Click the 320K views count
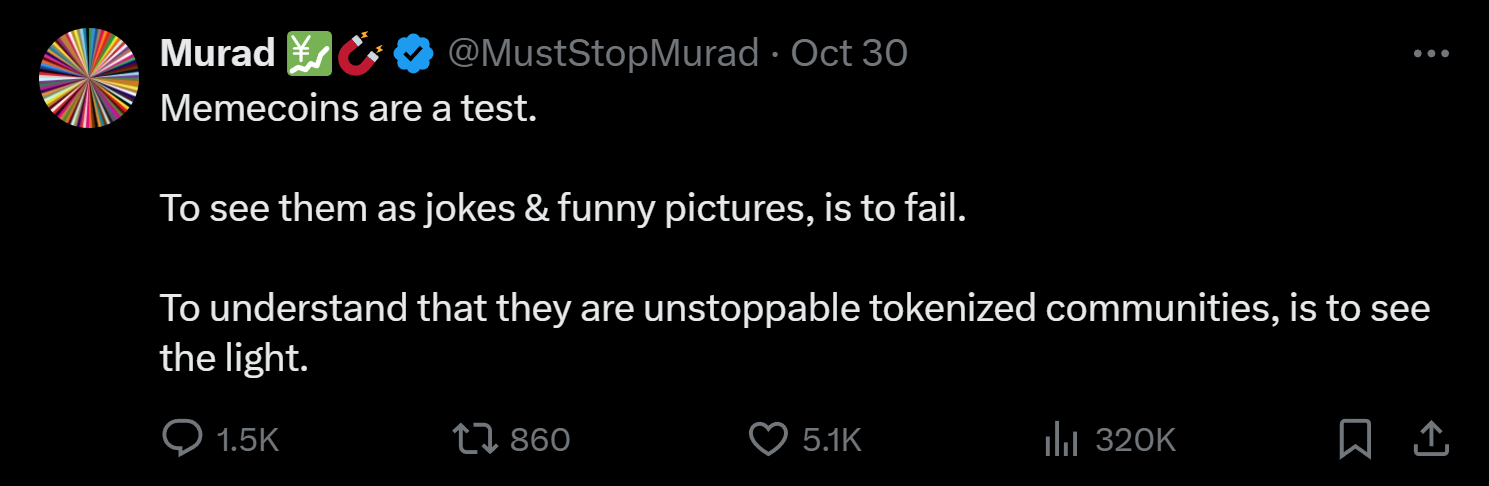 click(1135, 439)
